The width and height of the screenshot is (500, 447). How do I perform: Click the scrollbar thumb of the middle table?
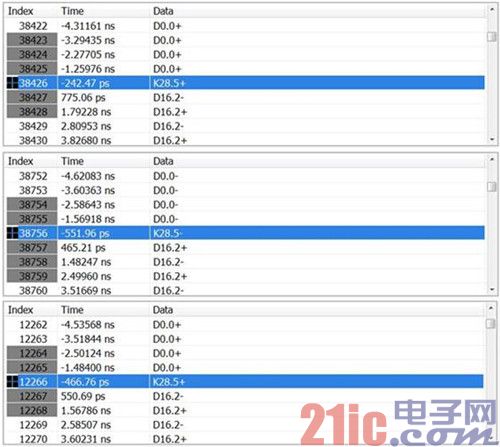492,186
